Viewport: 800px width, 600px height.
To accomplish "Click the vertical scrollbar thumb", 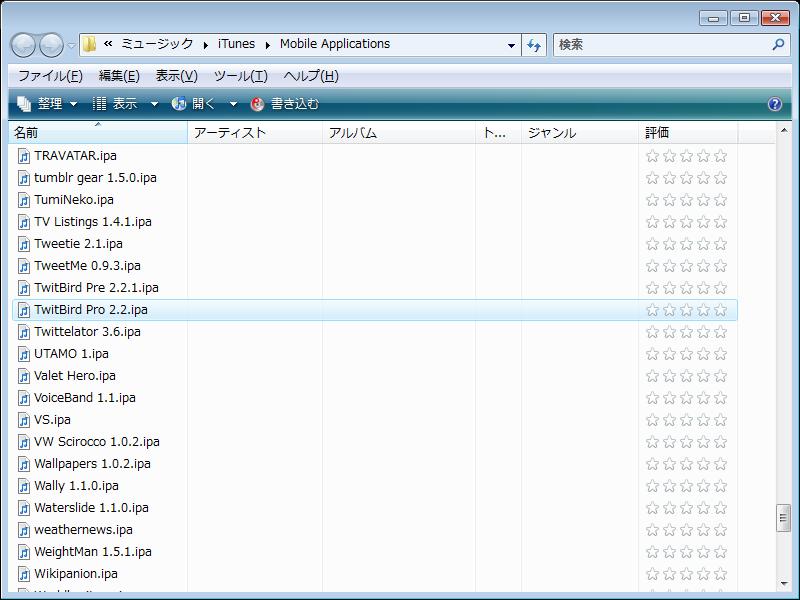I will click(783, 518).
